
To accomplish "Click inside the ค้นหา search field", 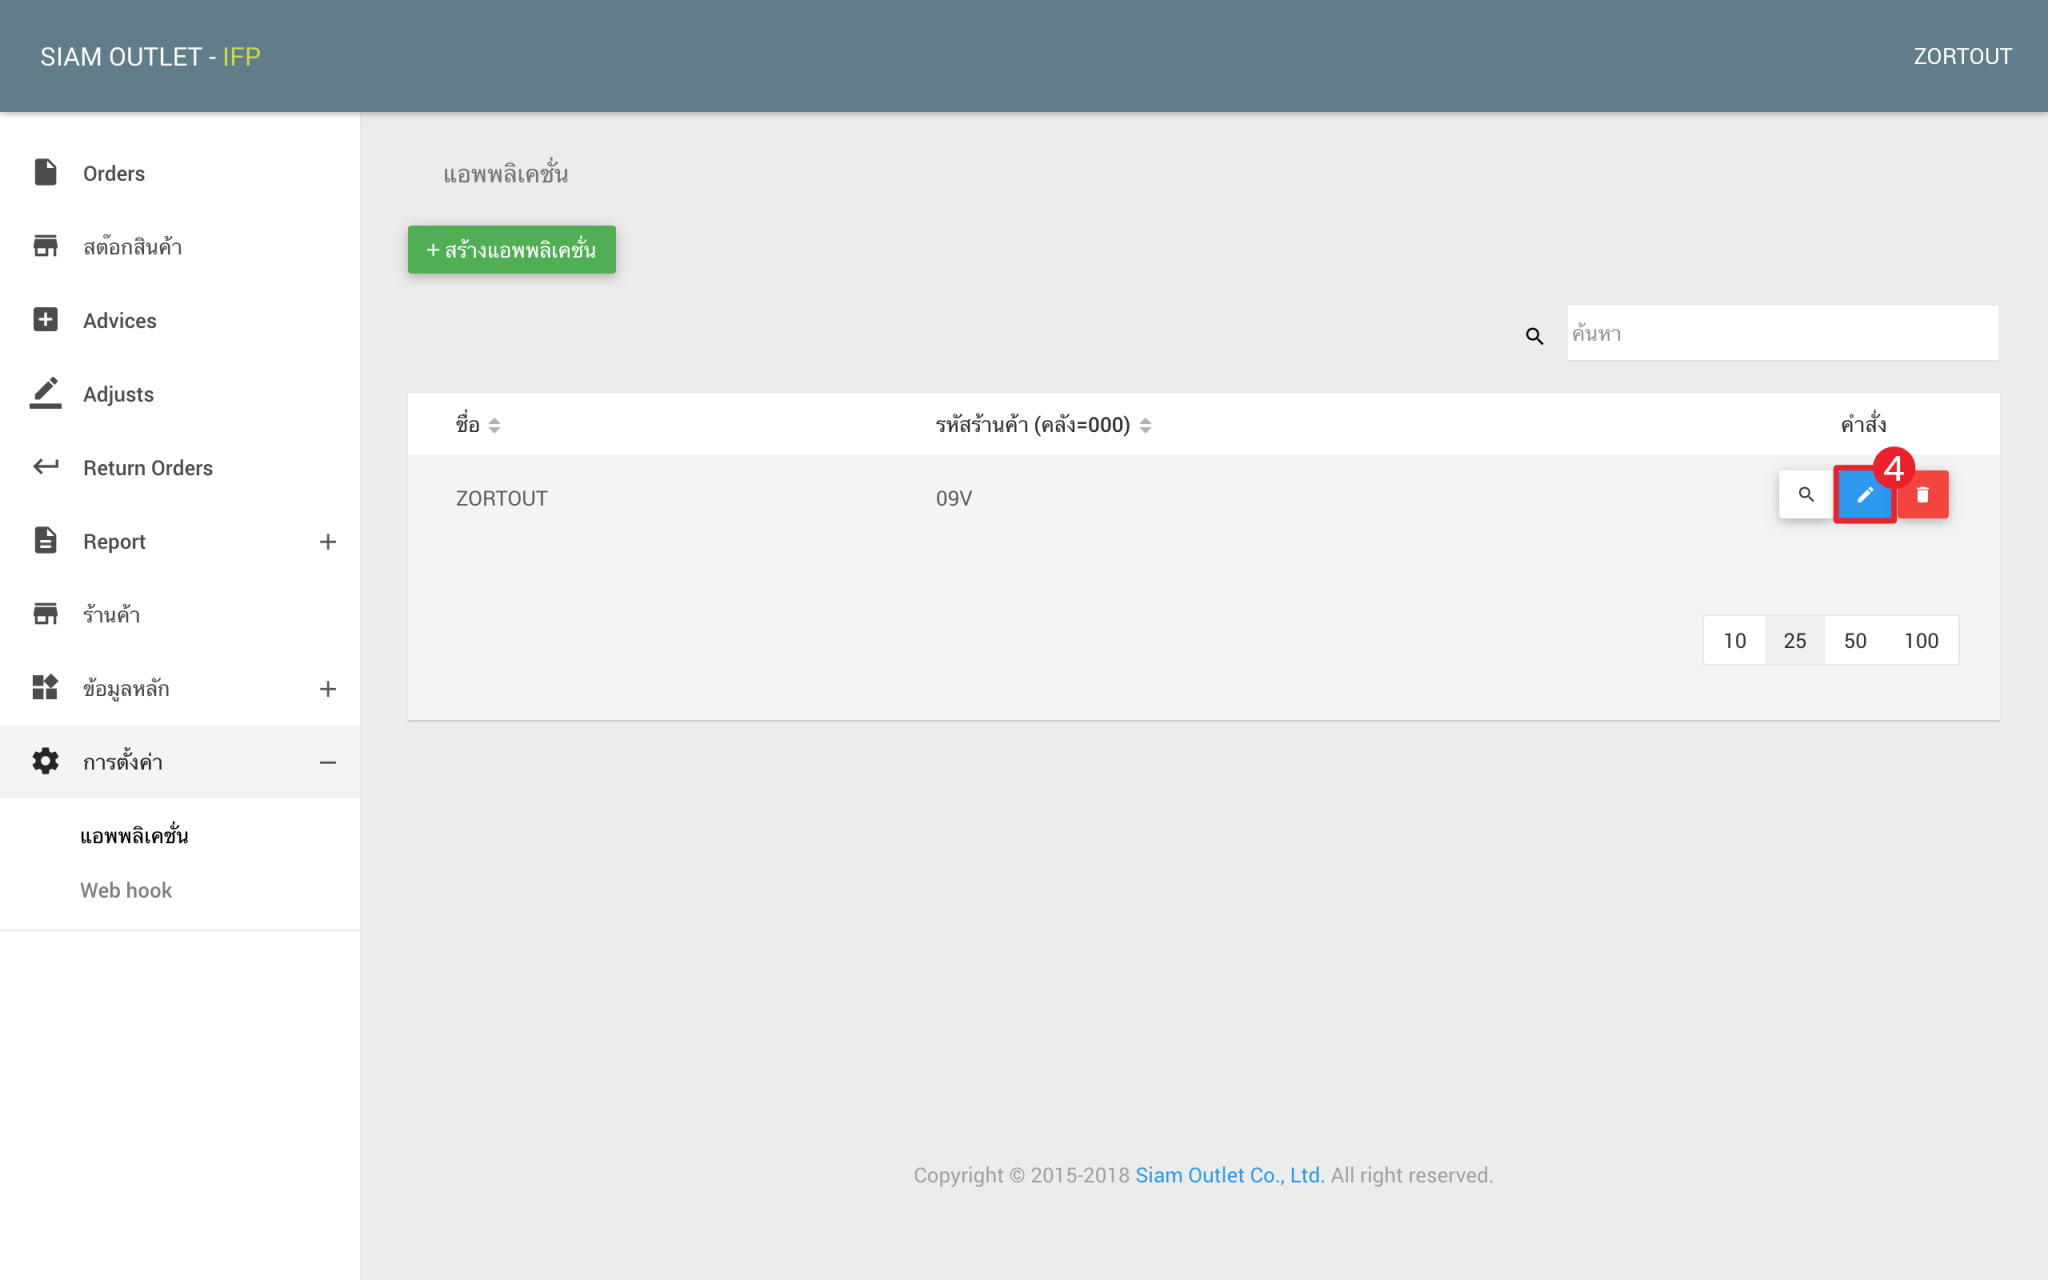I will point(1783,334).
